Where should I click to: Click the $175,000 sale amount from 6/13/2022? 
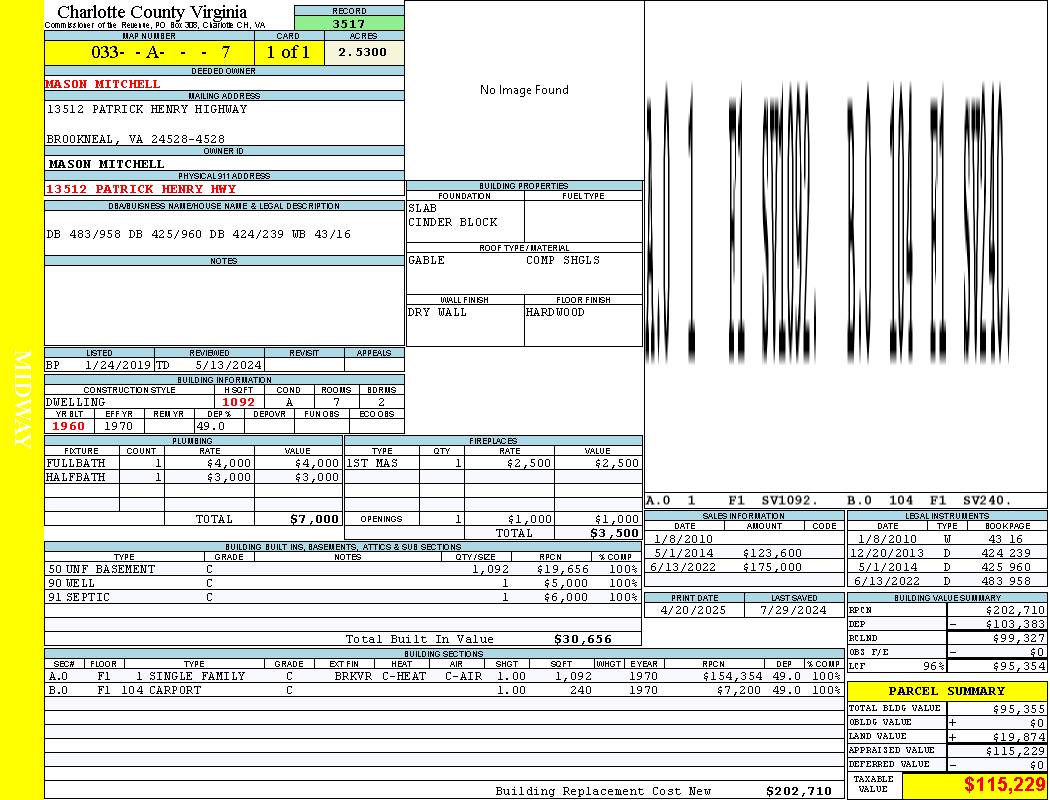click(x=771, y=567)
